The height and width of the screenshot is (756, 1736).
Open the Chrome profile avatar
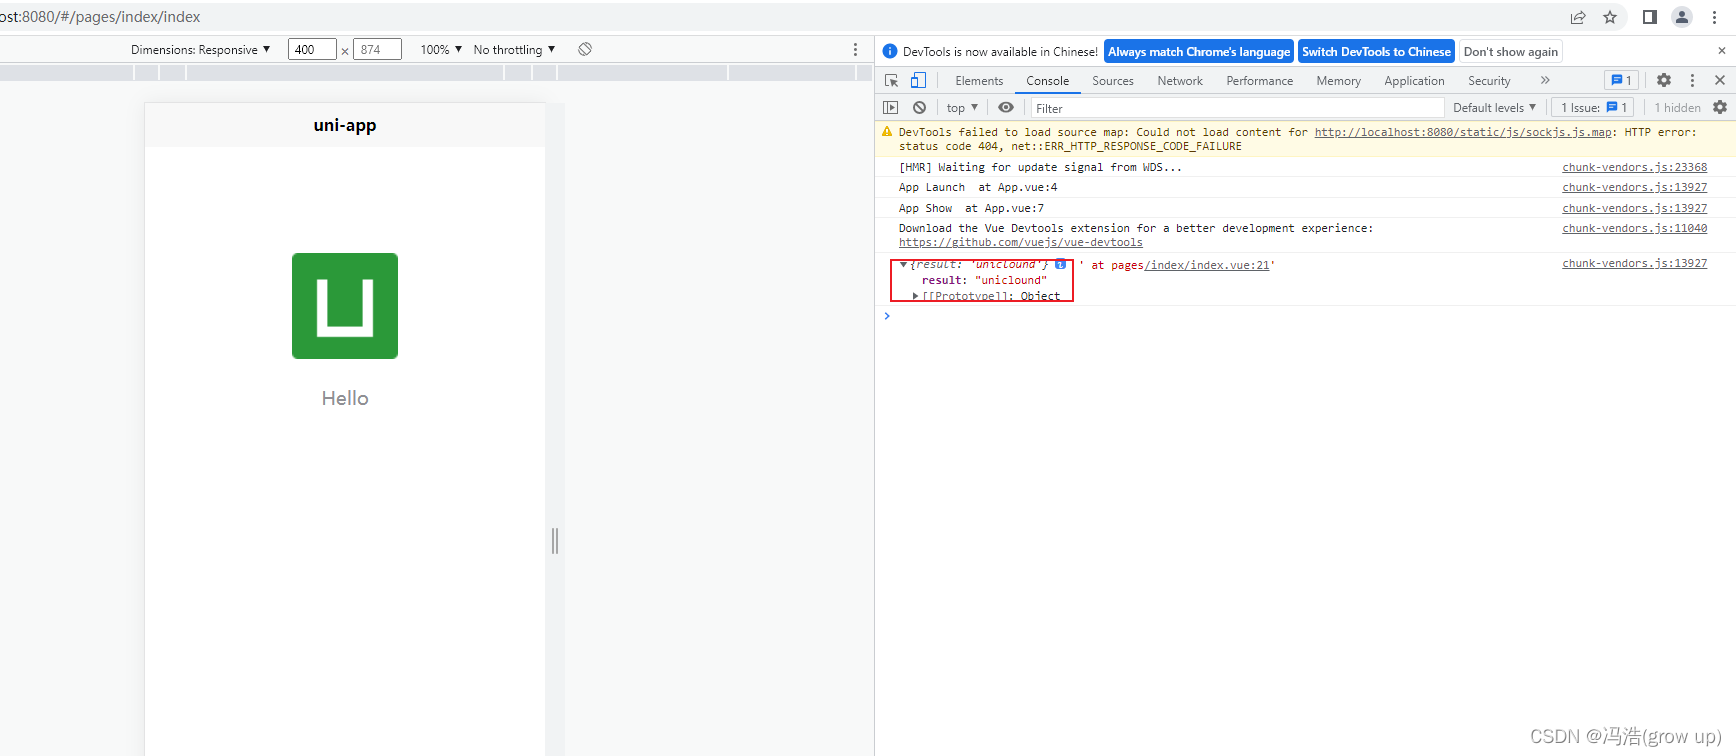(x=1682, y=17)
